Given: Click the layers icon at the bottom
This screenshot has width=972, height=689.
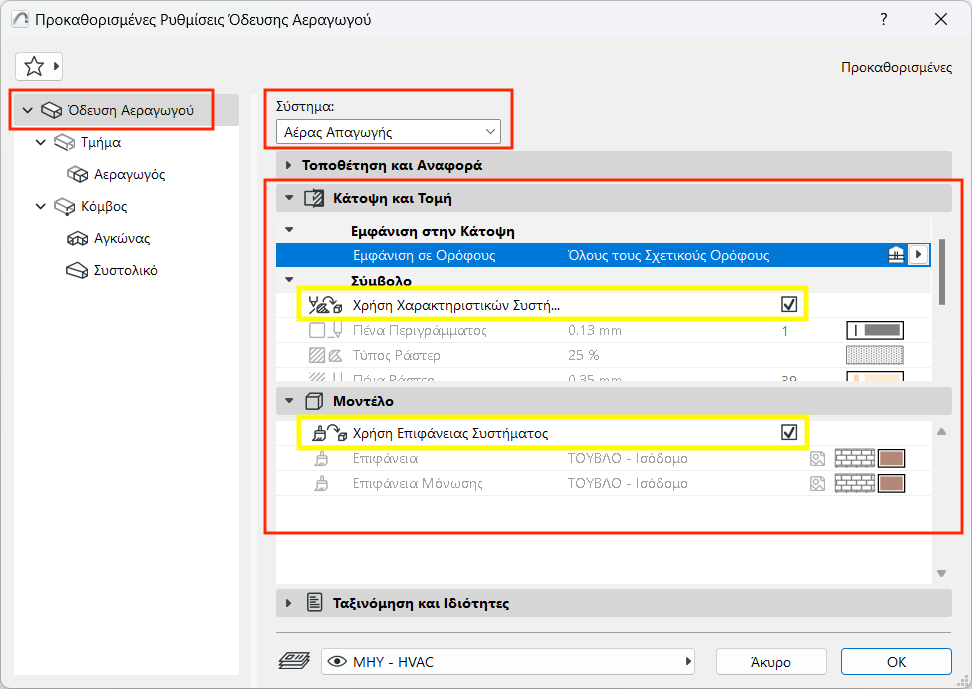Looking at the screenshot, I should 294,661.
